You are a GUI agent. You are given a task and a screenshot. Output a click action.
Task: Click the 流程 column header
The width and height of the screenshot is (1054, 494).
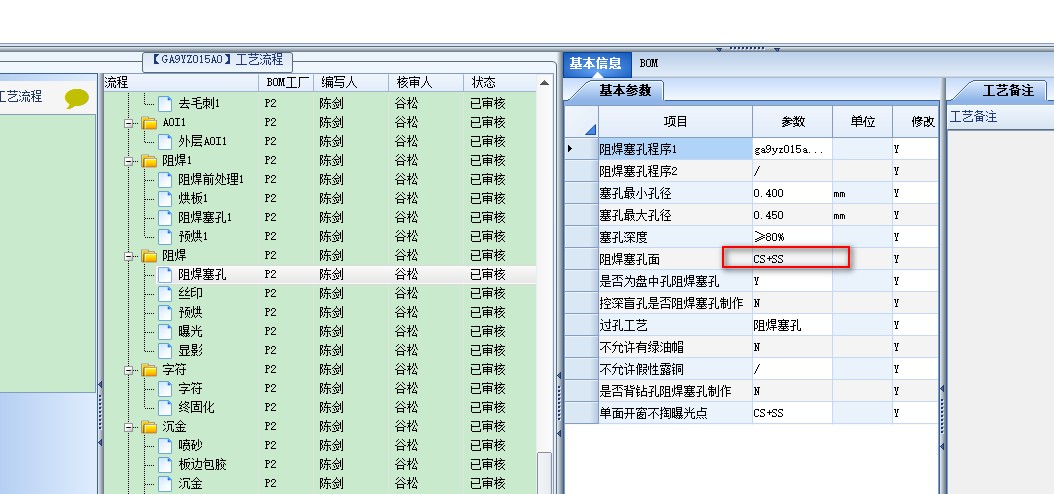[181, 83]
